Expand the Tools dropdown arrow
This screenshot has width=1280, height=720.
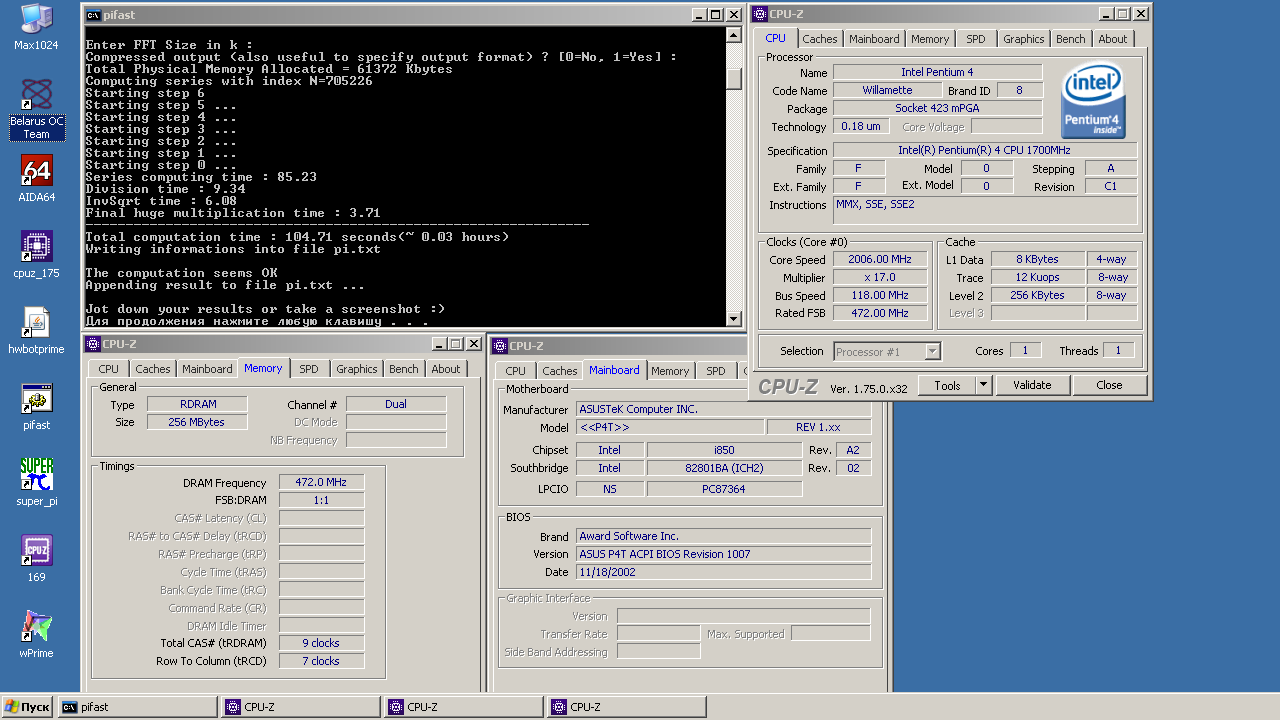(x=983, y=385)
